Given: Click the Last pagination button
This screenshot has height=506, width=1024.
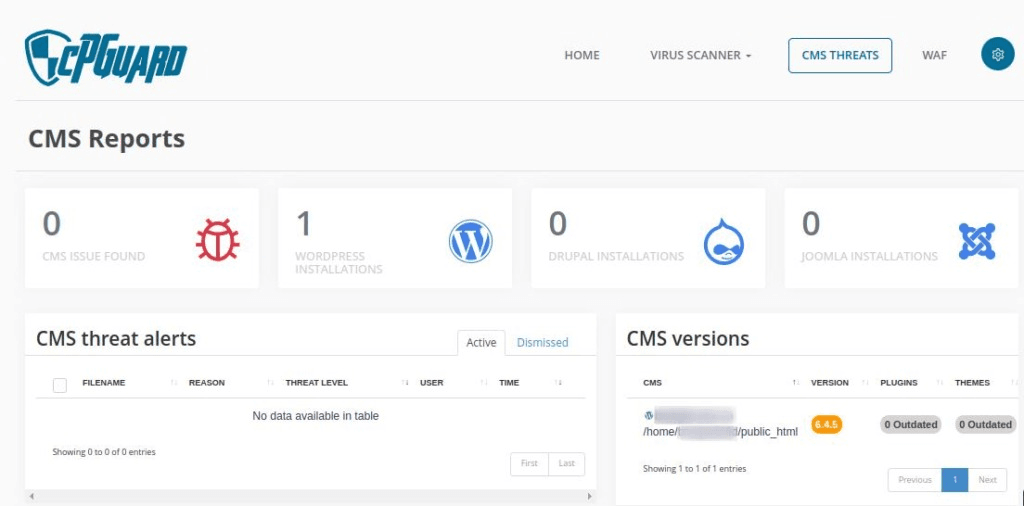Looking at the screenshot, I should tap(567, 464).
